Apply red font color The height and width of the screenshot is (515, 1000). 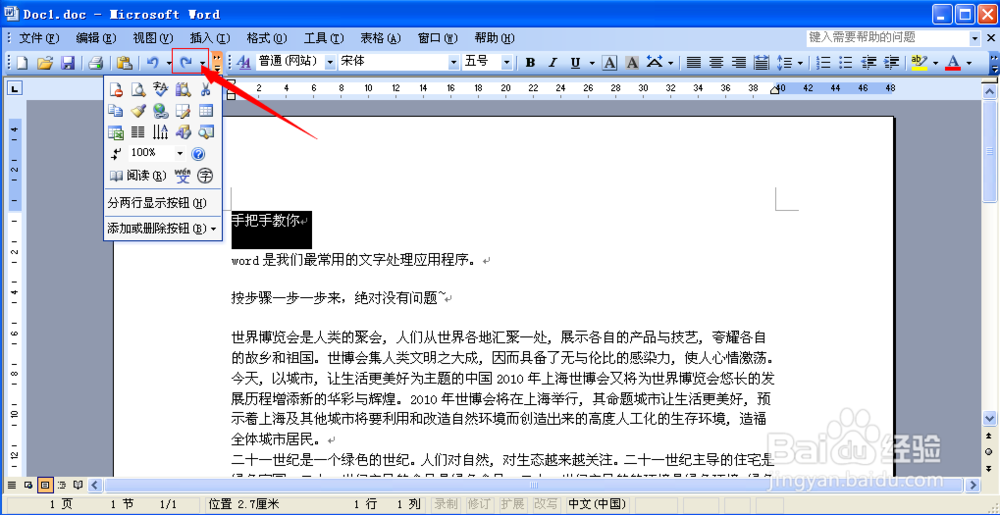[953, 62]
